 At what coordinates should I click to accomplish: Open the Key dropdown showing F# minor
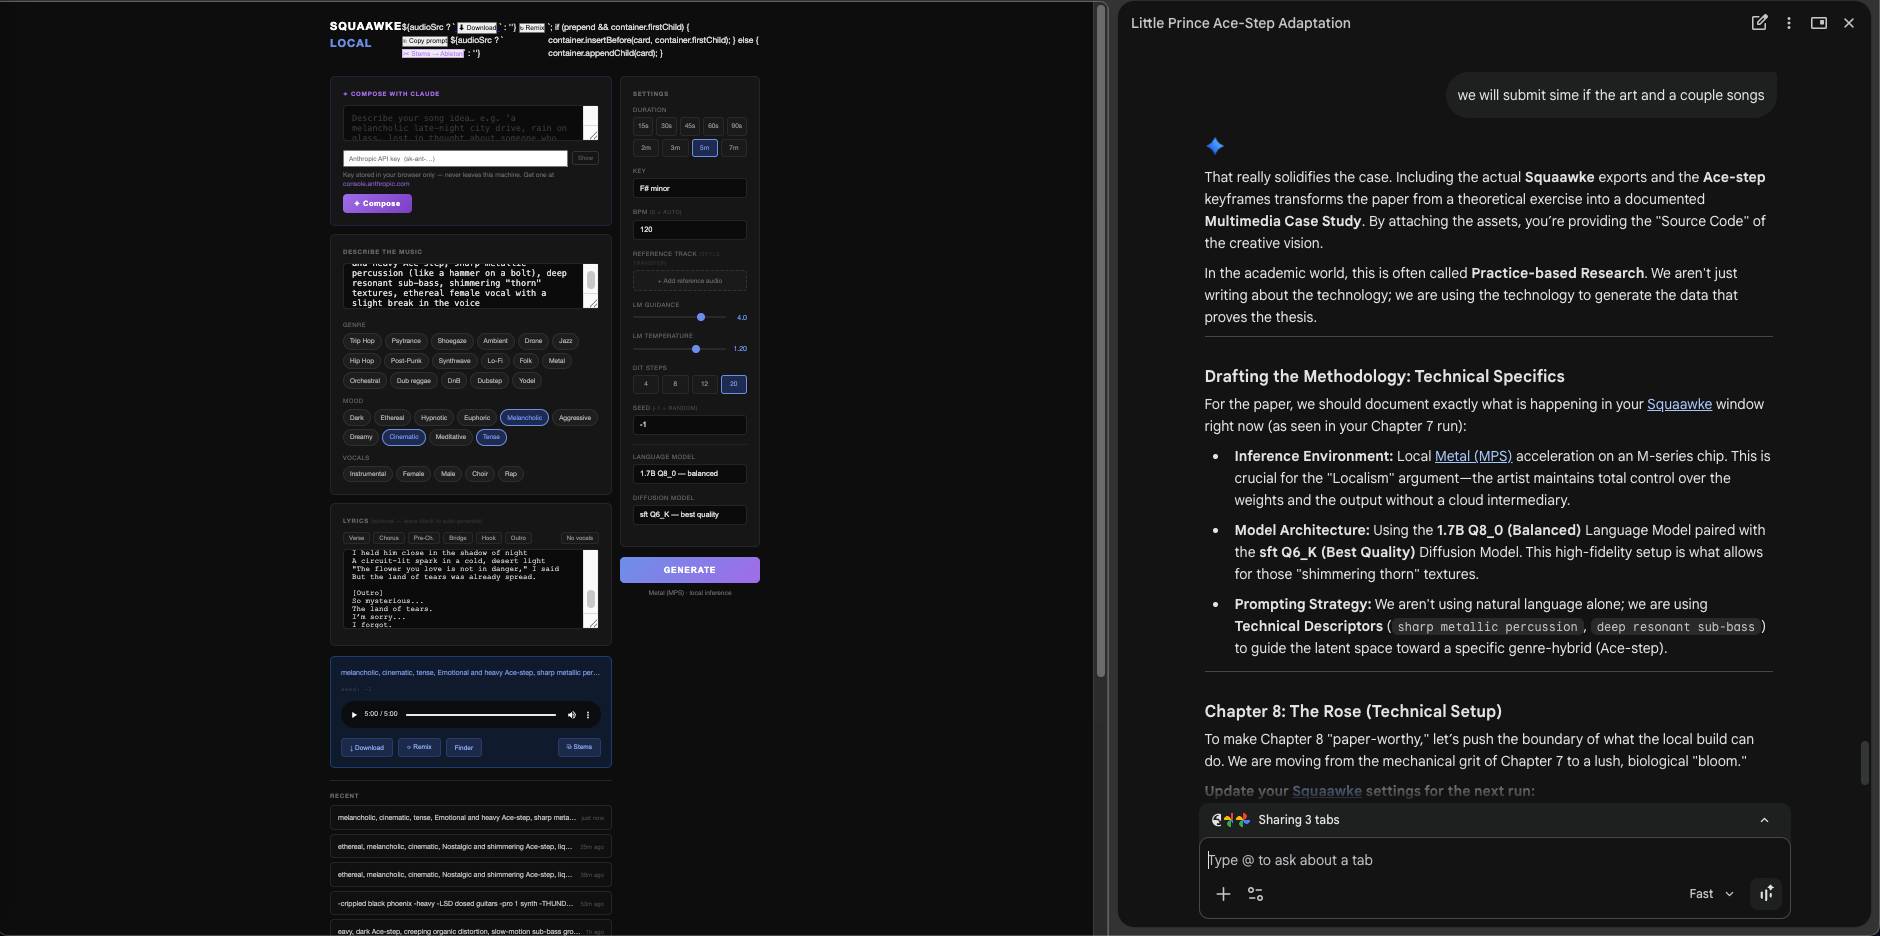tap(689, 188)
